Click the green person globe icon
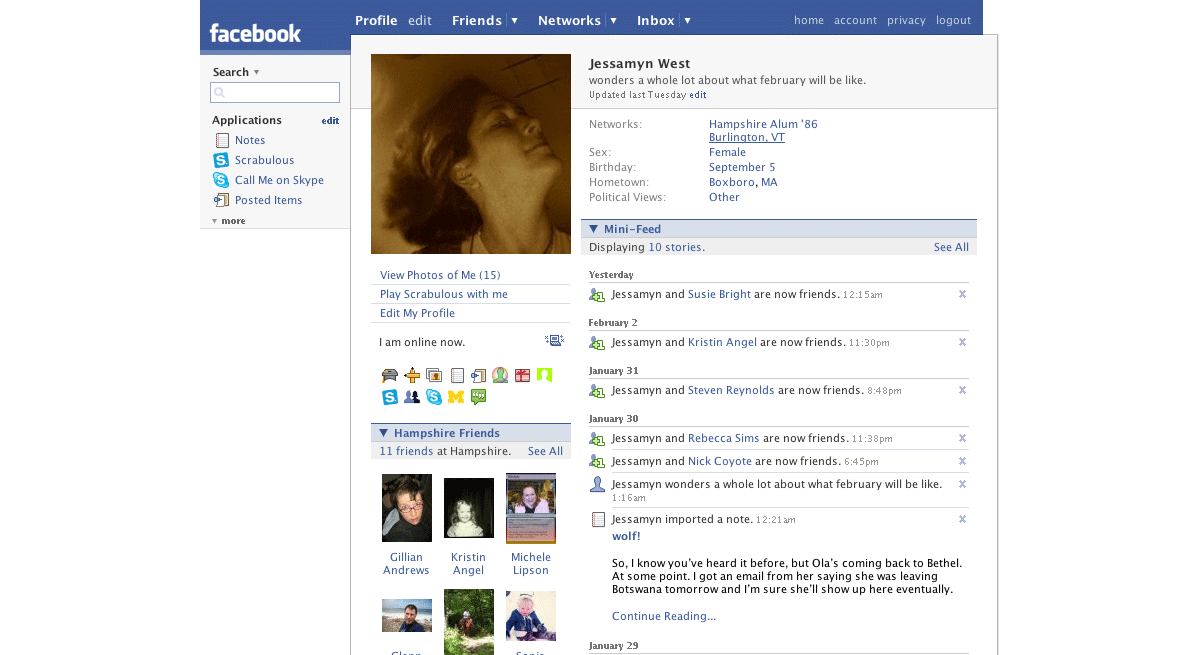 coord(500,375)
